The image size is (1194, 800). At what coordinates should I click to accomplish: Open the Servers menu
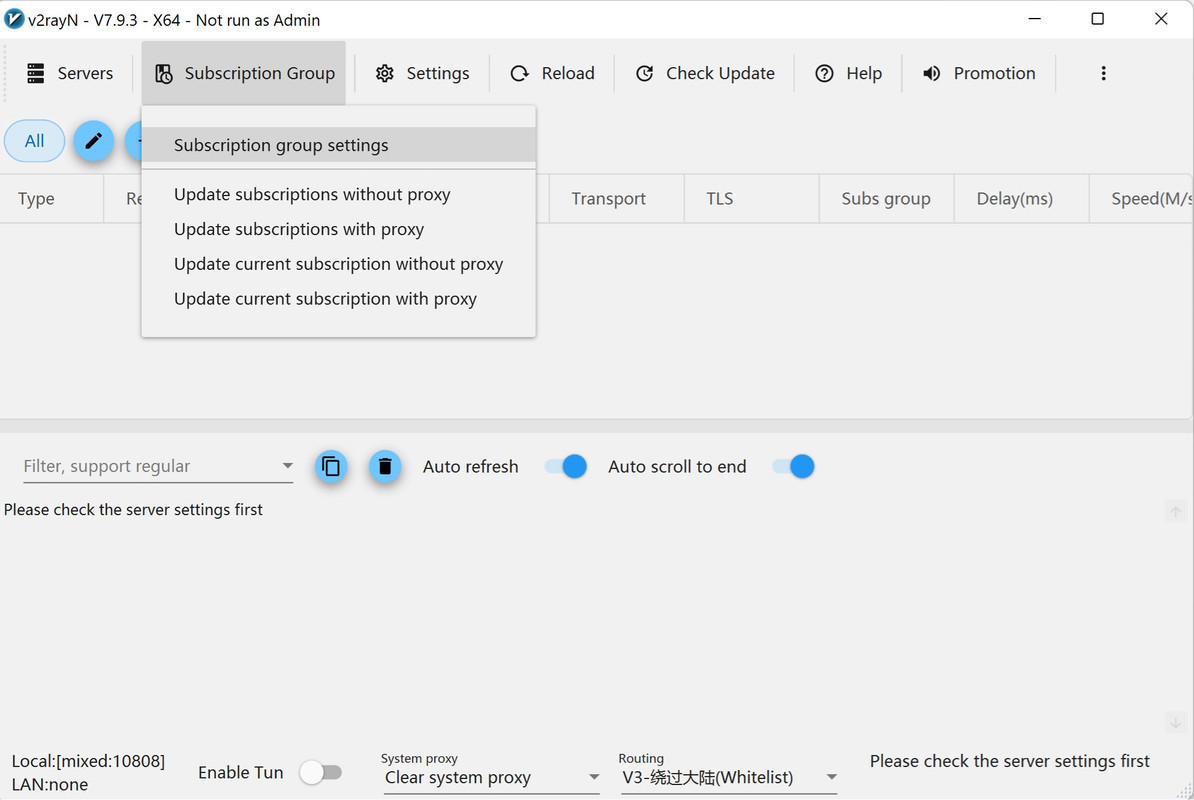coord(69,73)
